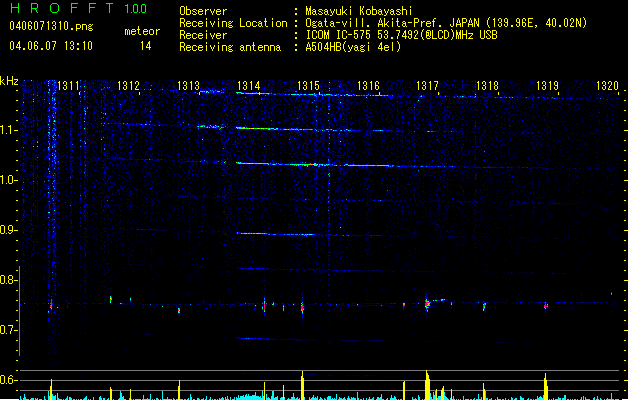The height and width of the screenshot is (400, 629).
Task: Click the yellow power spike at 1315
Action: (302, 386)
